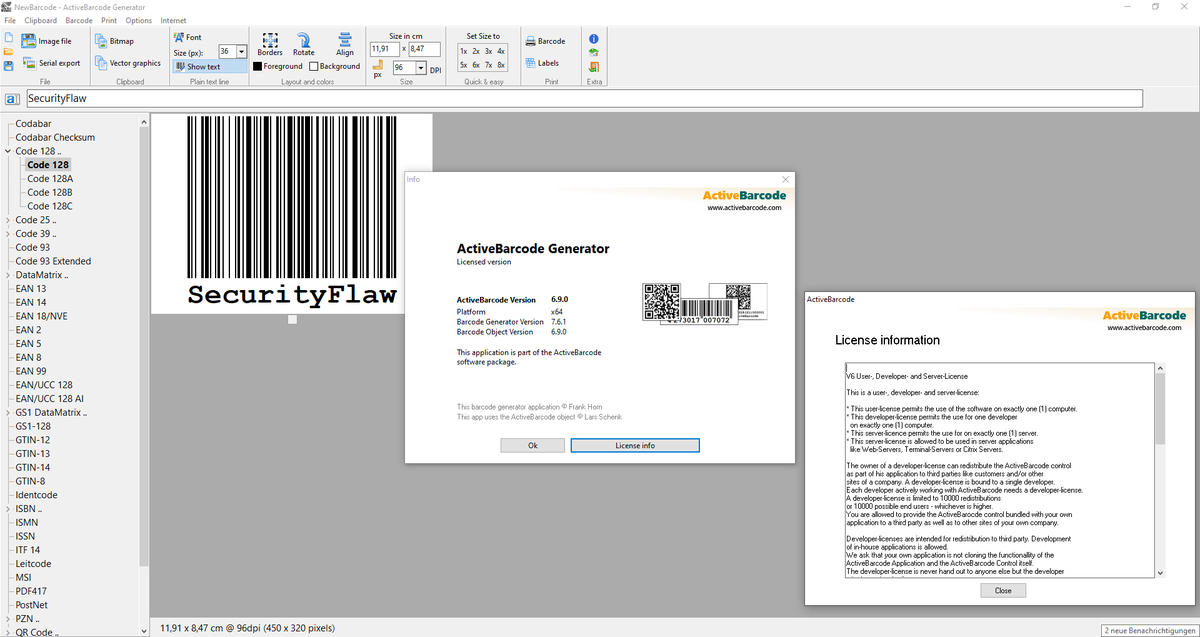Click the New file icon
Screen dimensions: 1200x637
pos(8,38)
